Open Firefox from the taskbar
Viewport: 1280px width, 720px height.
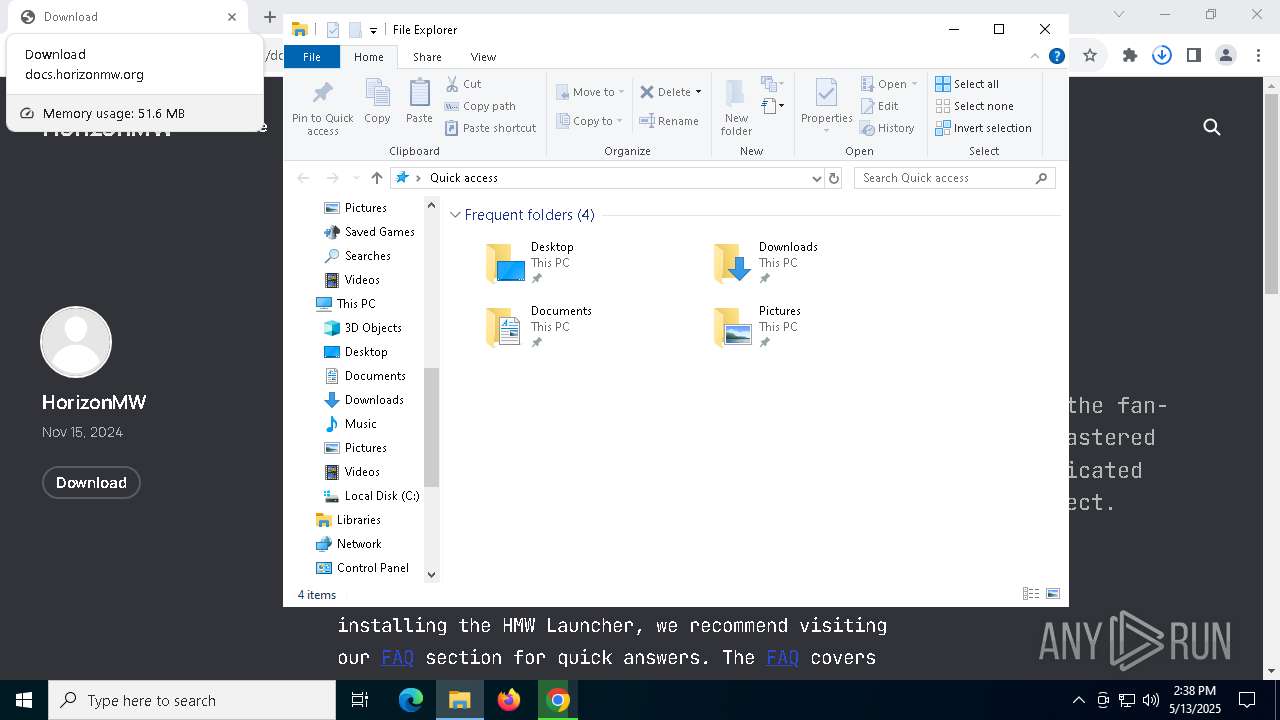(x=509, y=700)
